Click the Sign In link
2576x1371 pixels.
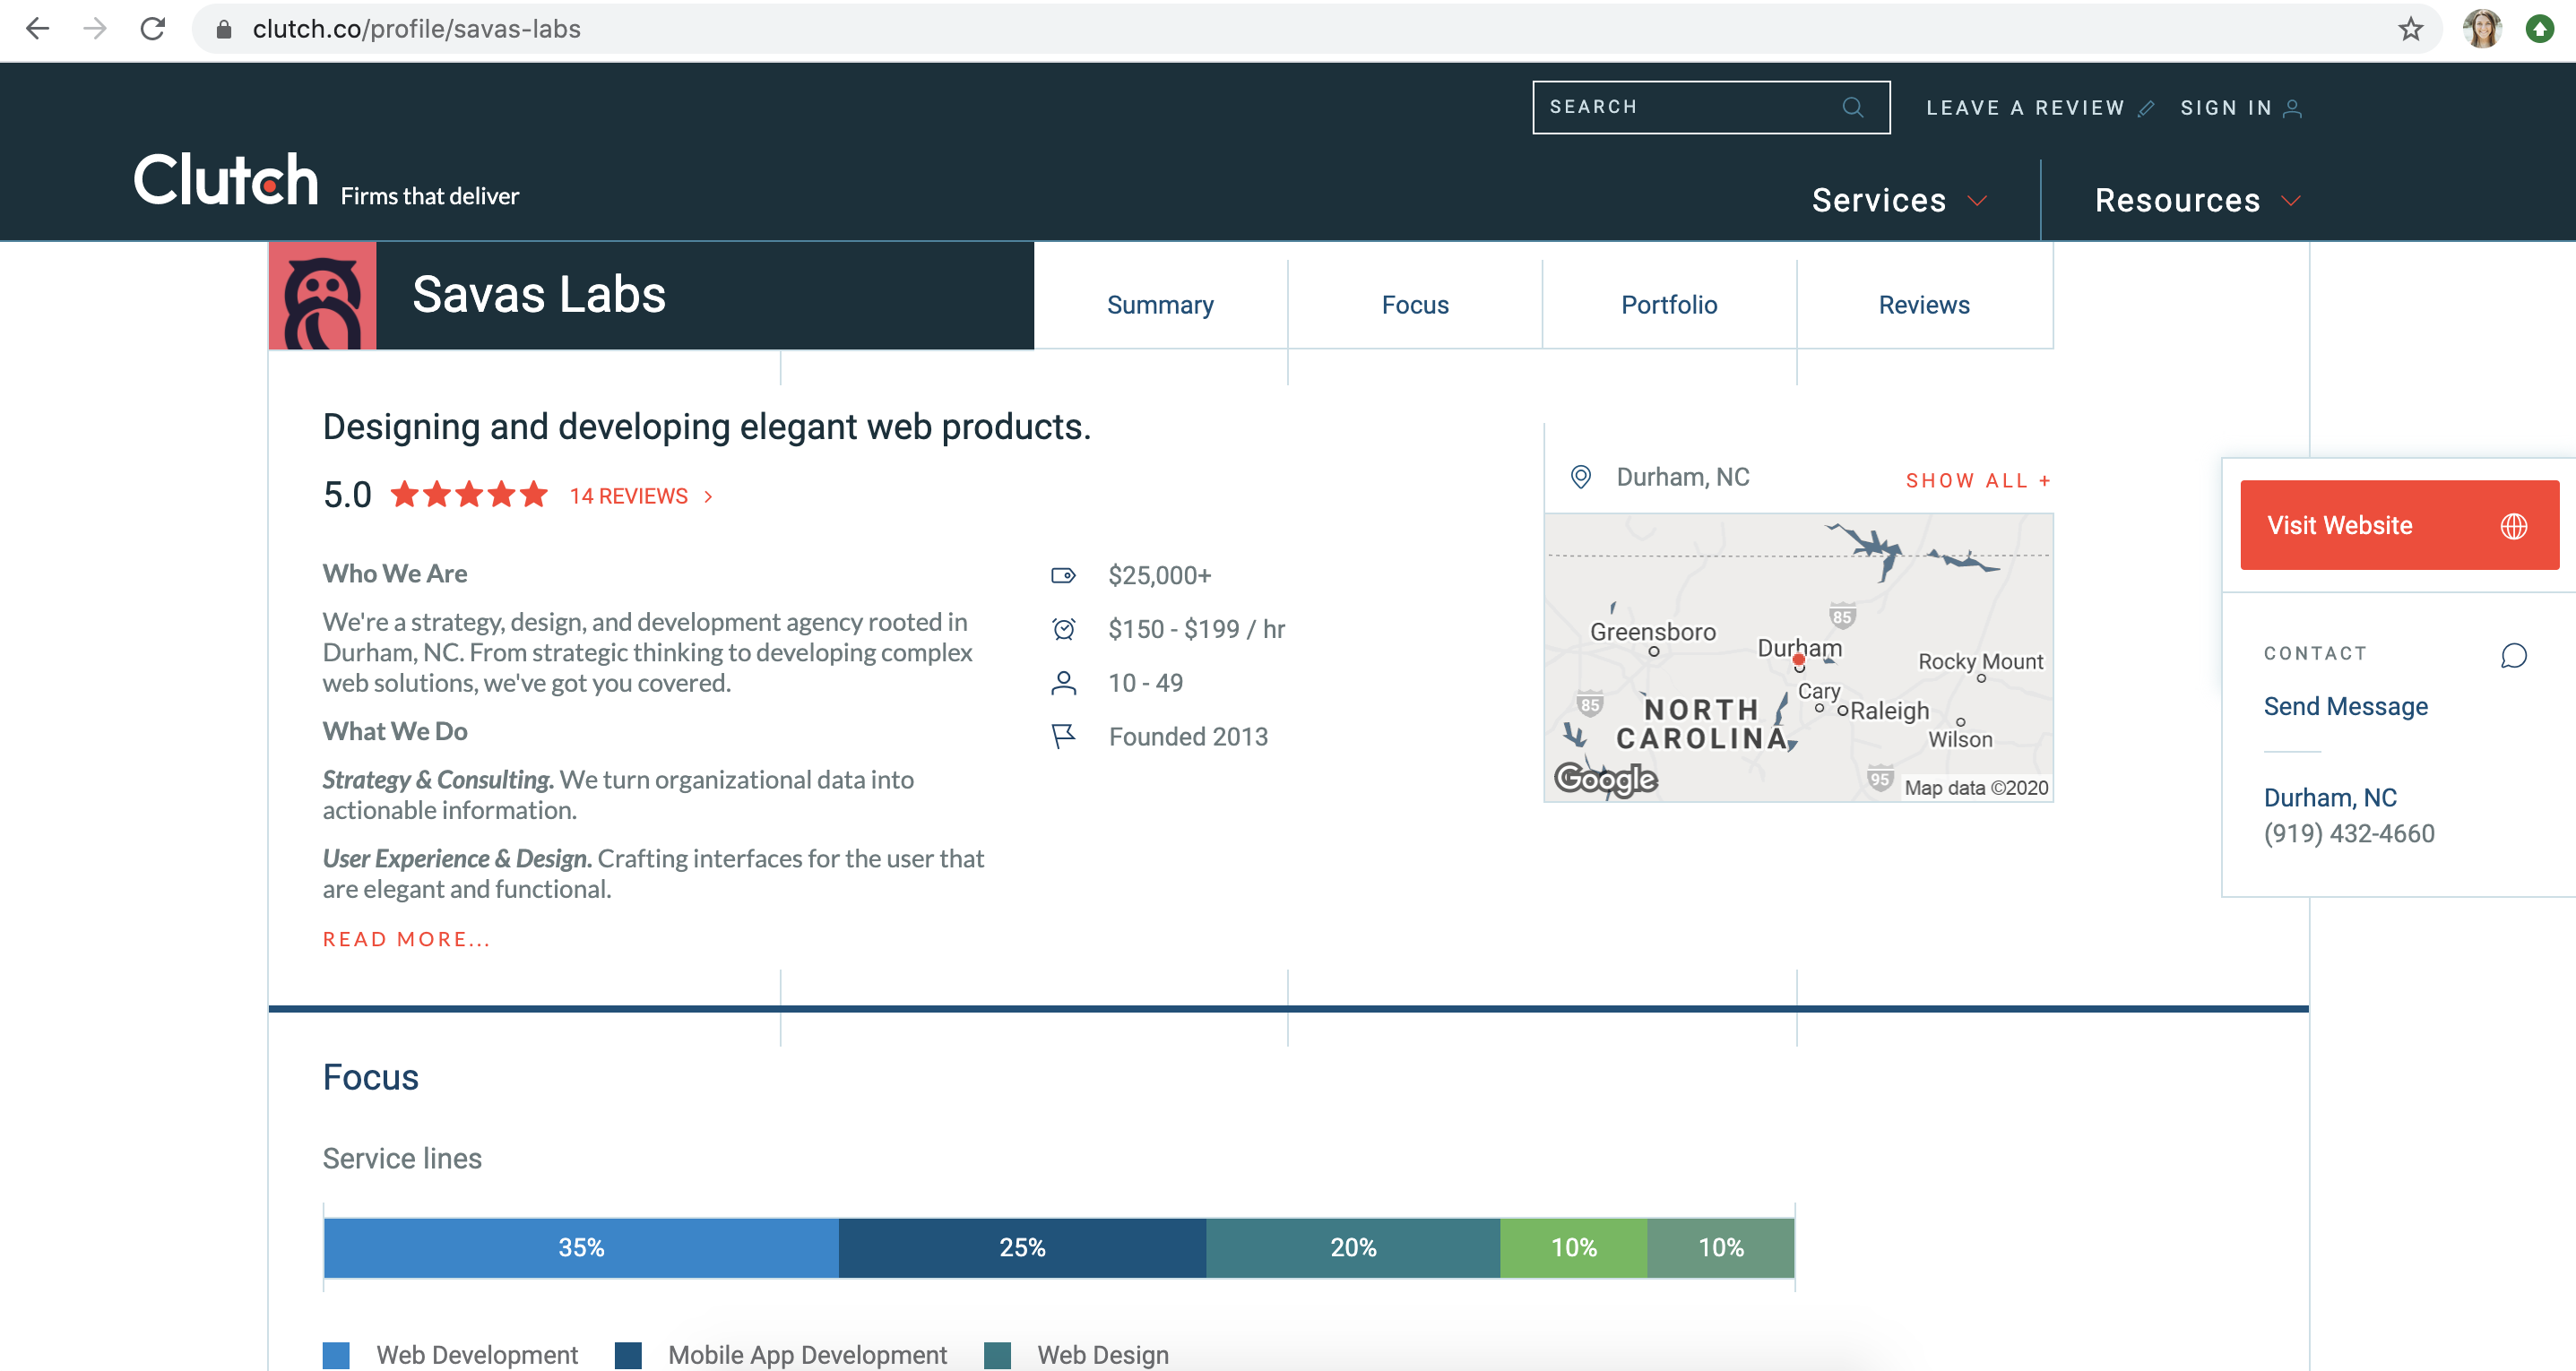tap(2226, 108)
